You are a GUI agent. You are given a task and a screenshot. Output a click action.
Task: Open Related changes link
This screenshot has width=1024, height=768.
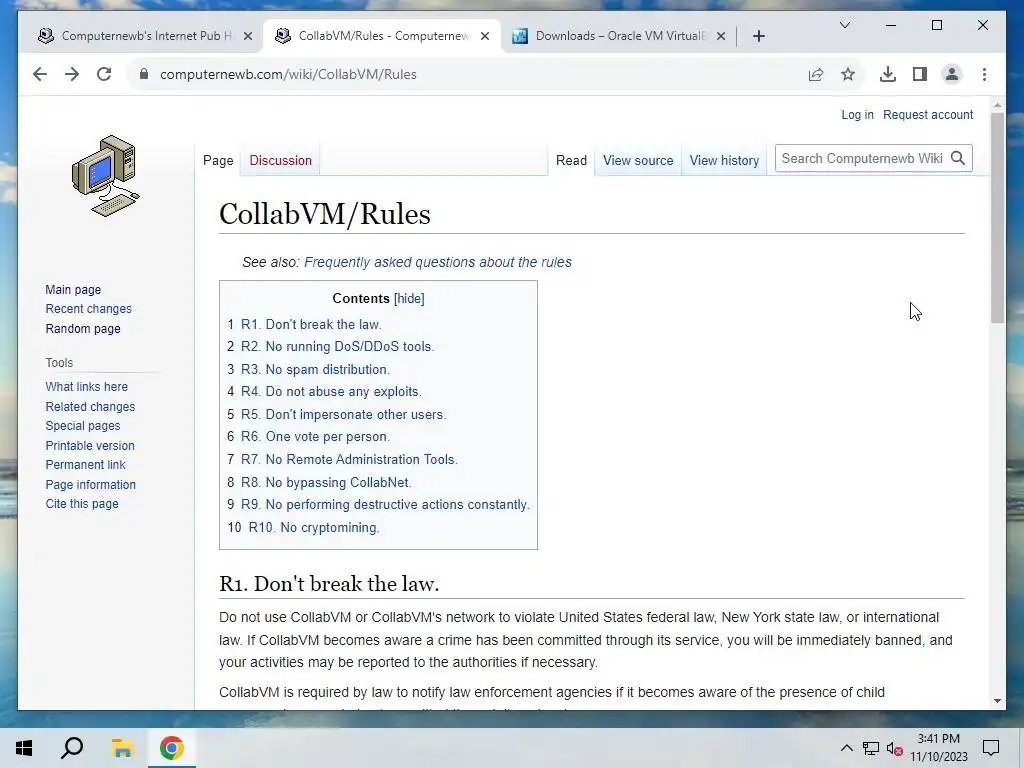pyautogui.click(x=90, y=406)
